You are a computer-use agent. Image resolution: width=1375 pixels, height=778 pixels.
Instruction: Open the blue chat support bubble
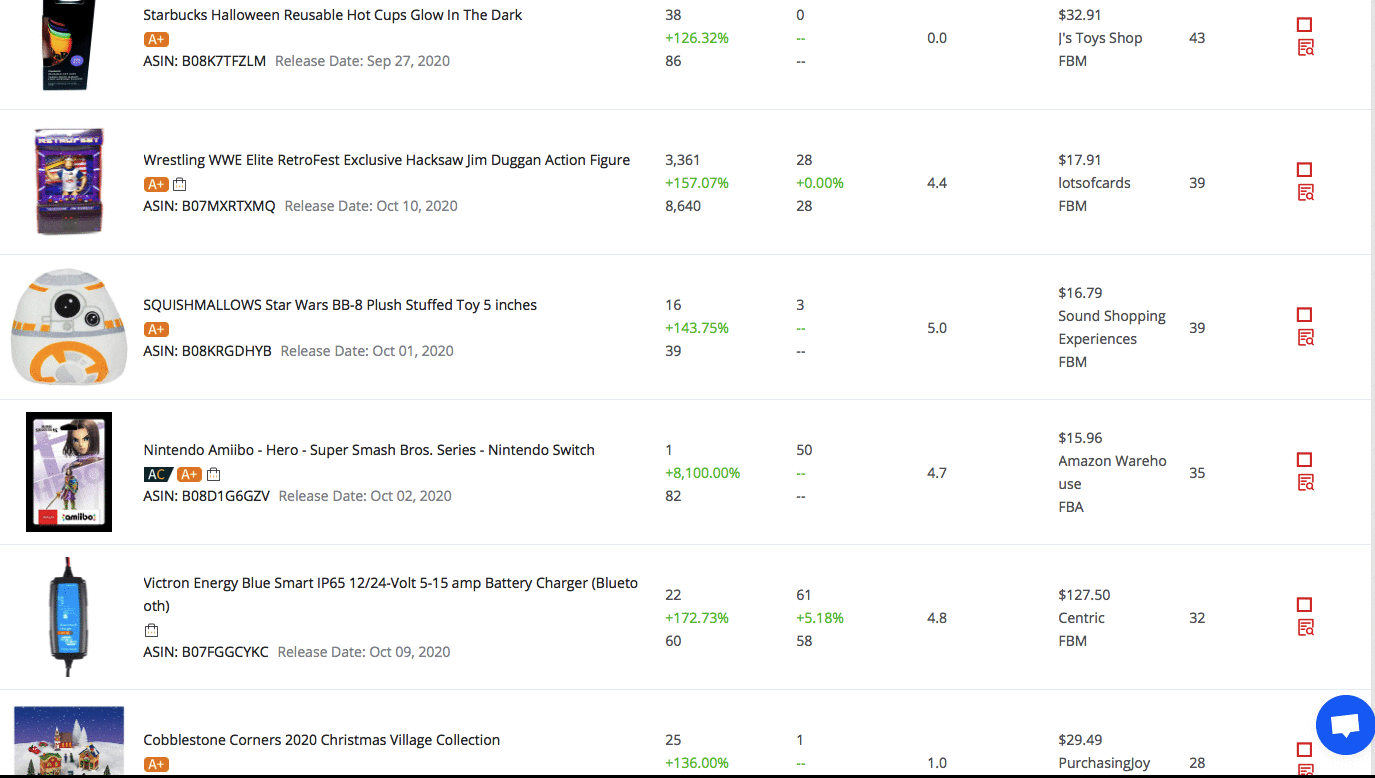tap(1346, 725)
